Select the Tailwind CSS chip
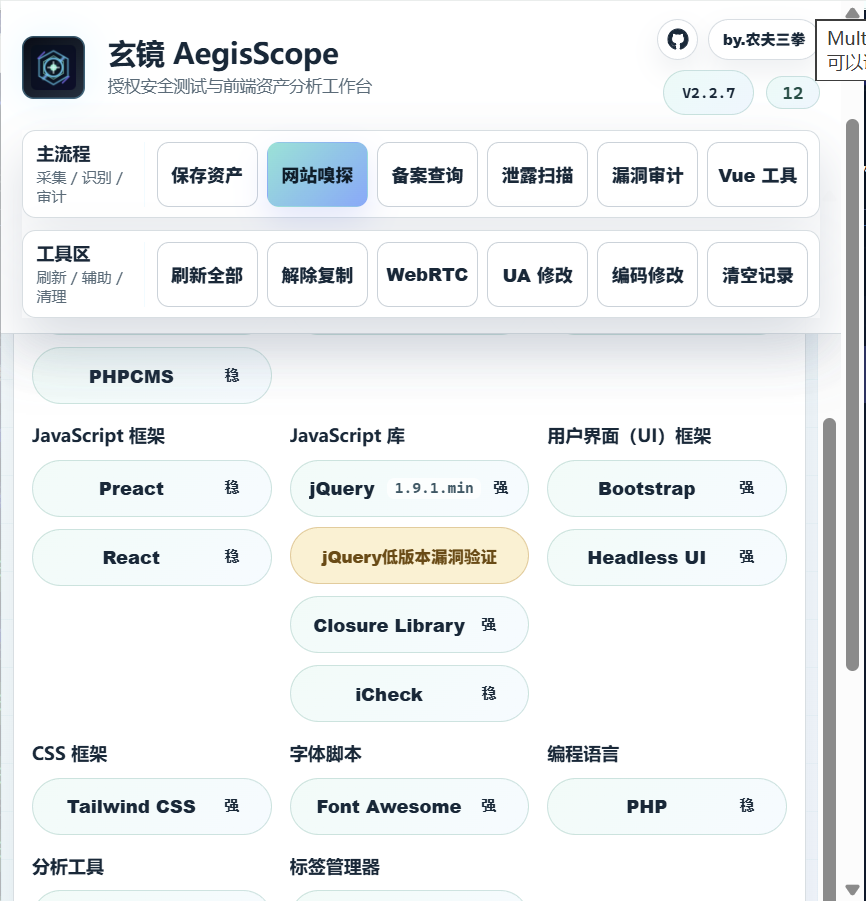866x901 pixels. click(152, 806)
